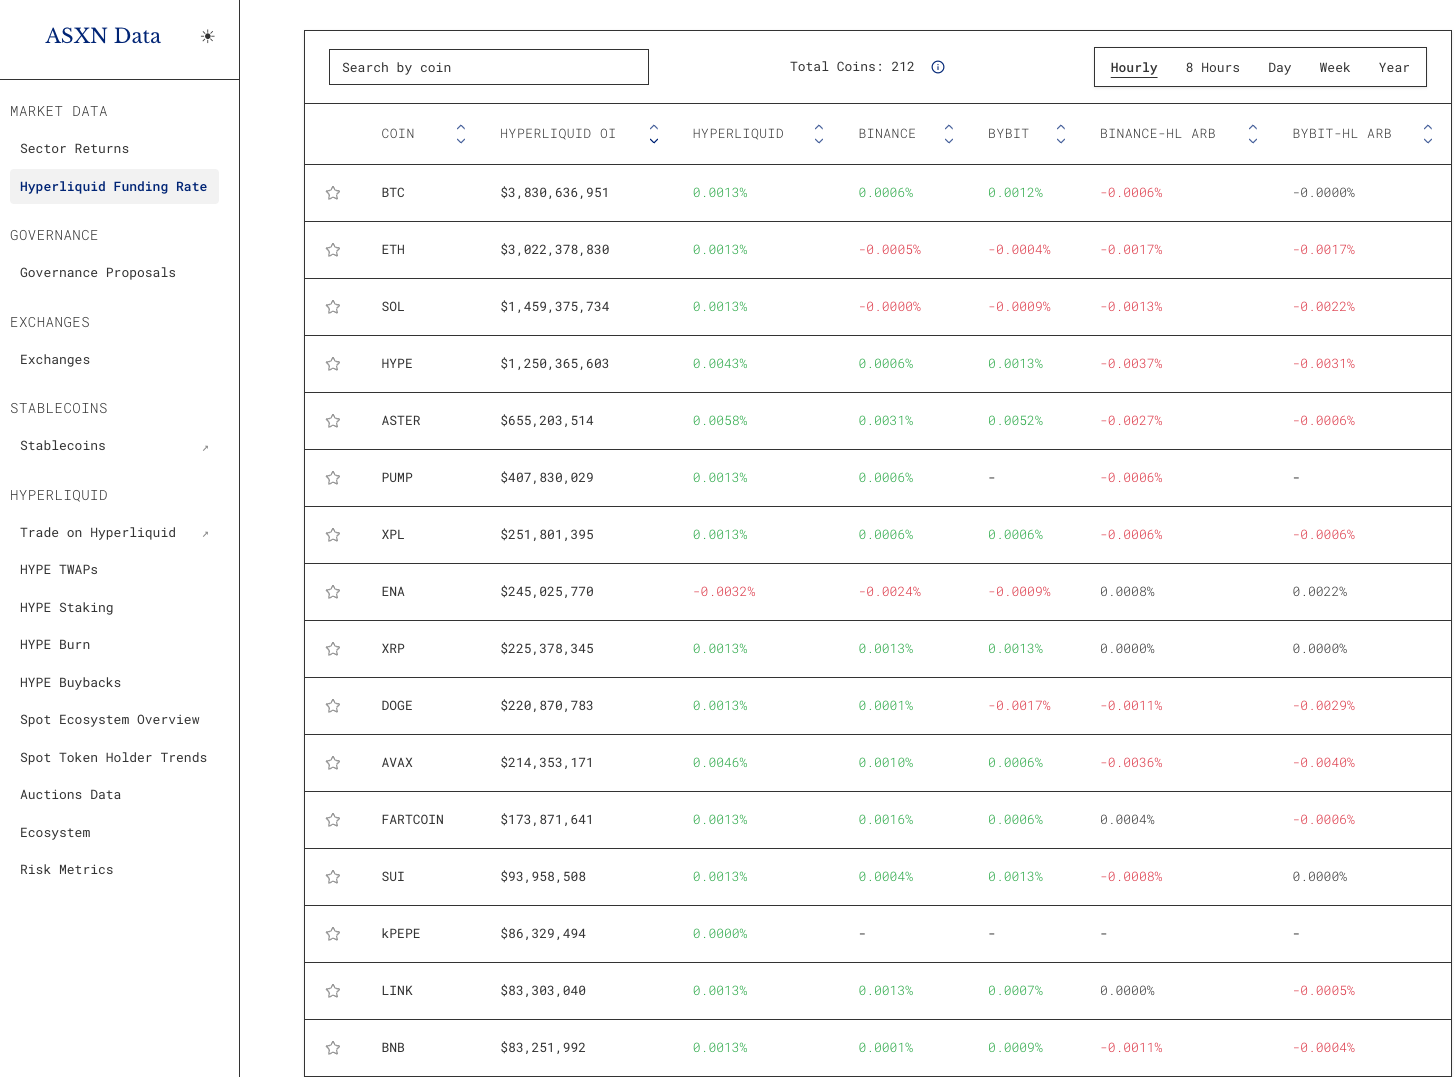This screenshot has width=1456, height=1077.
Task: Star the FARTCOIN row
Action: pos(333,820)
